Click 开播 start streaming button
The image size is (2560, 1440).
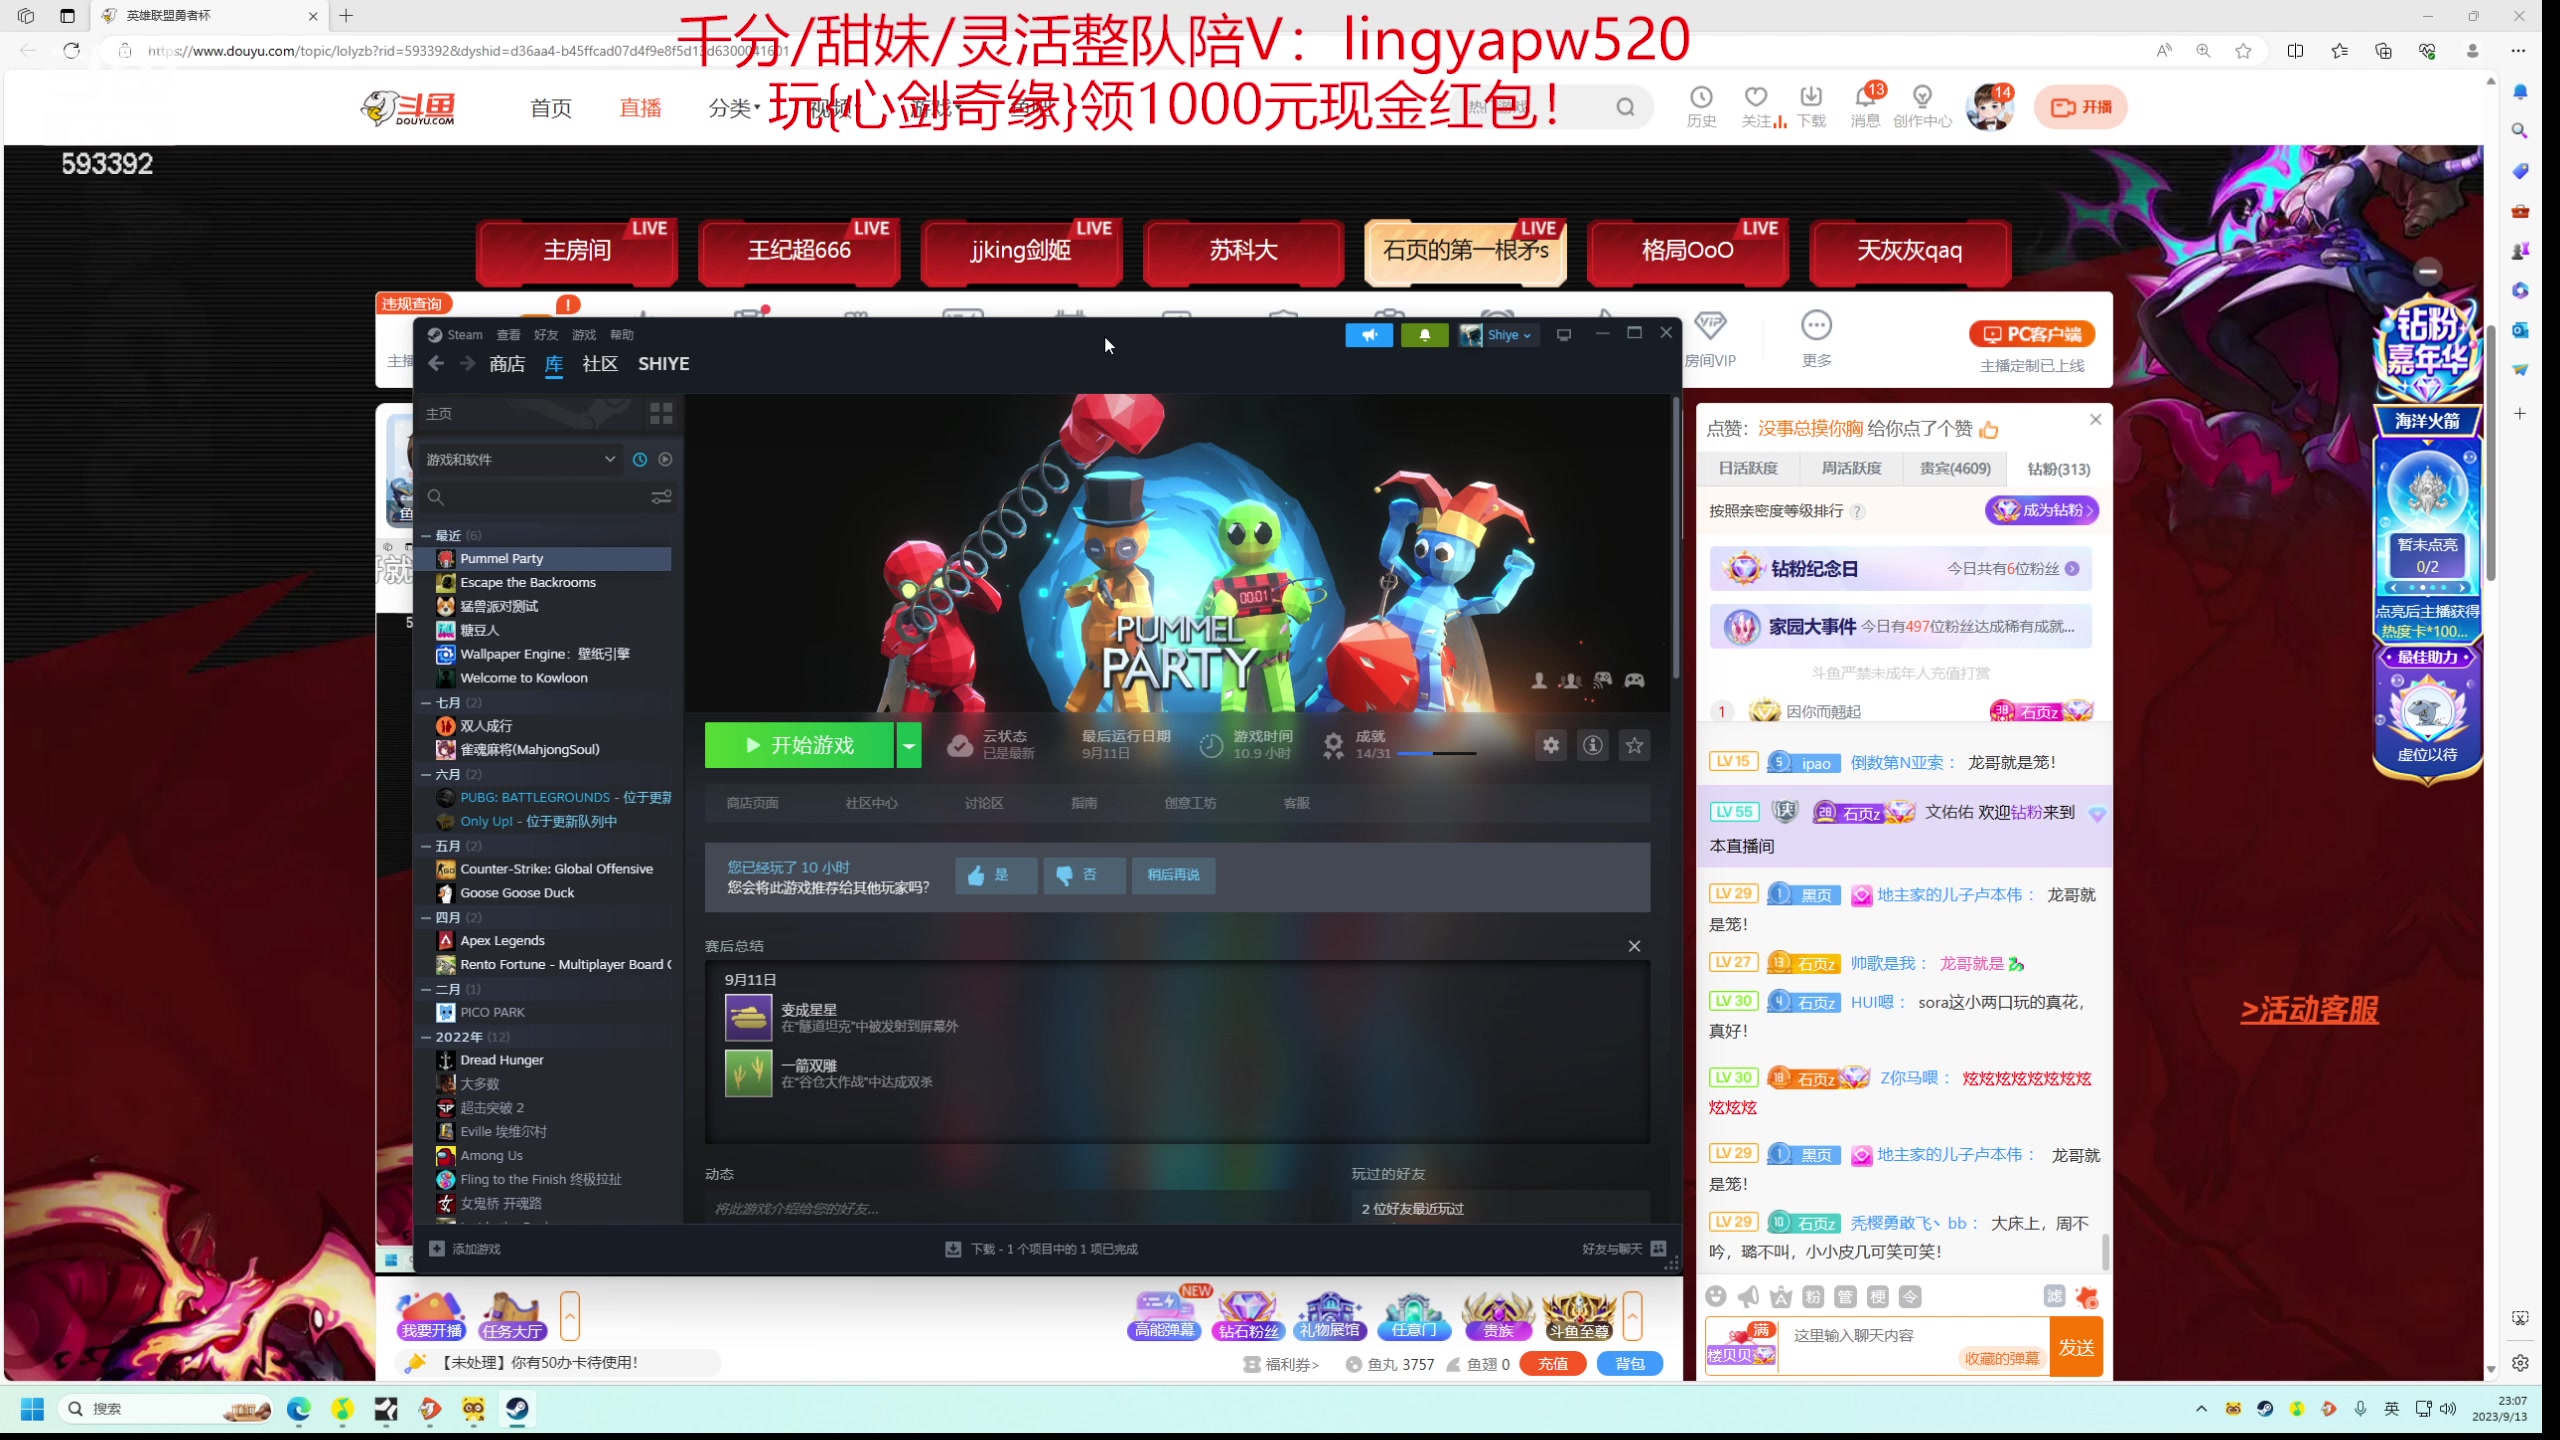[2080, 107]
